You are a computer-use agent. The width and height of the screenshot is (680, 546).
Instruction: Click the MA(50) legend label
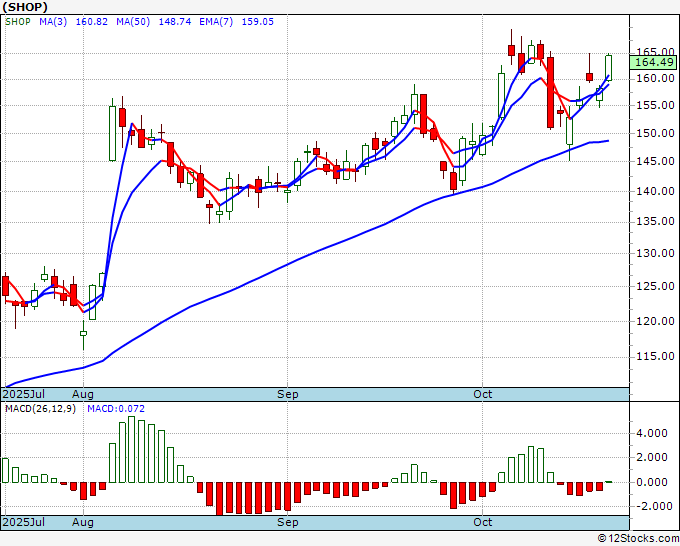(x=133, y=22)
